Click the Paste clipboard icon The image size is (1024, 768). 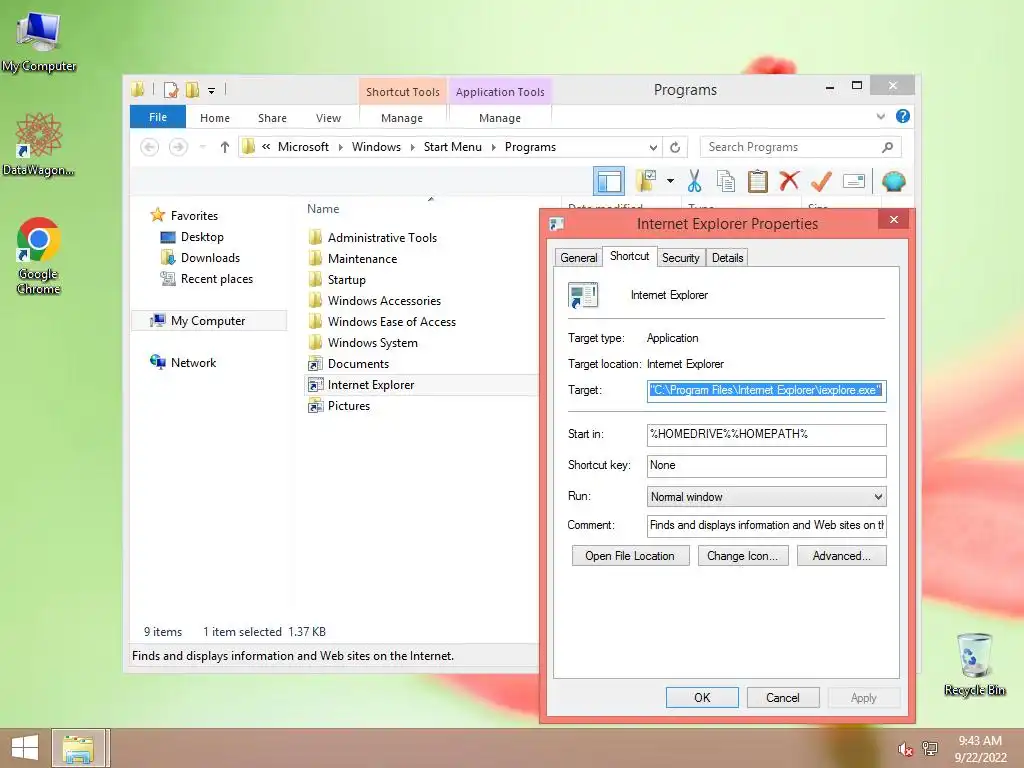[758, 181]
